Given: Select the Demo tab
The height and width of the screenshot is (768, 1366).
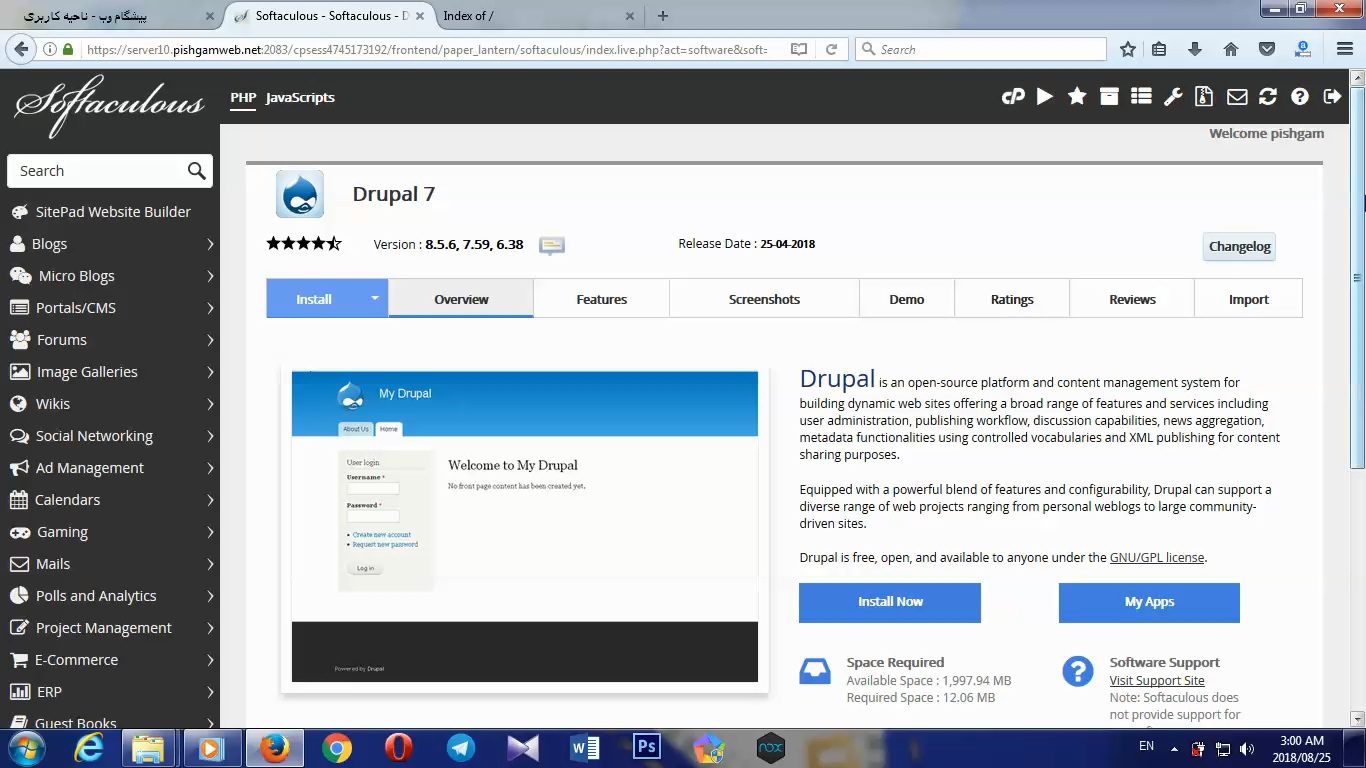Looking at the screenshot, I should [907, 299].
